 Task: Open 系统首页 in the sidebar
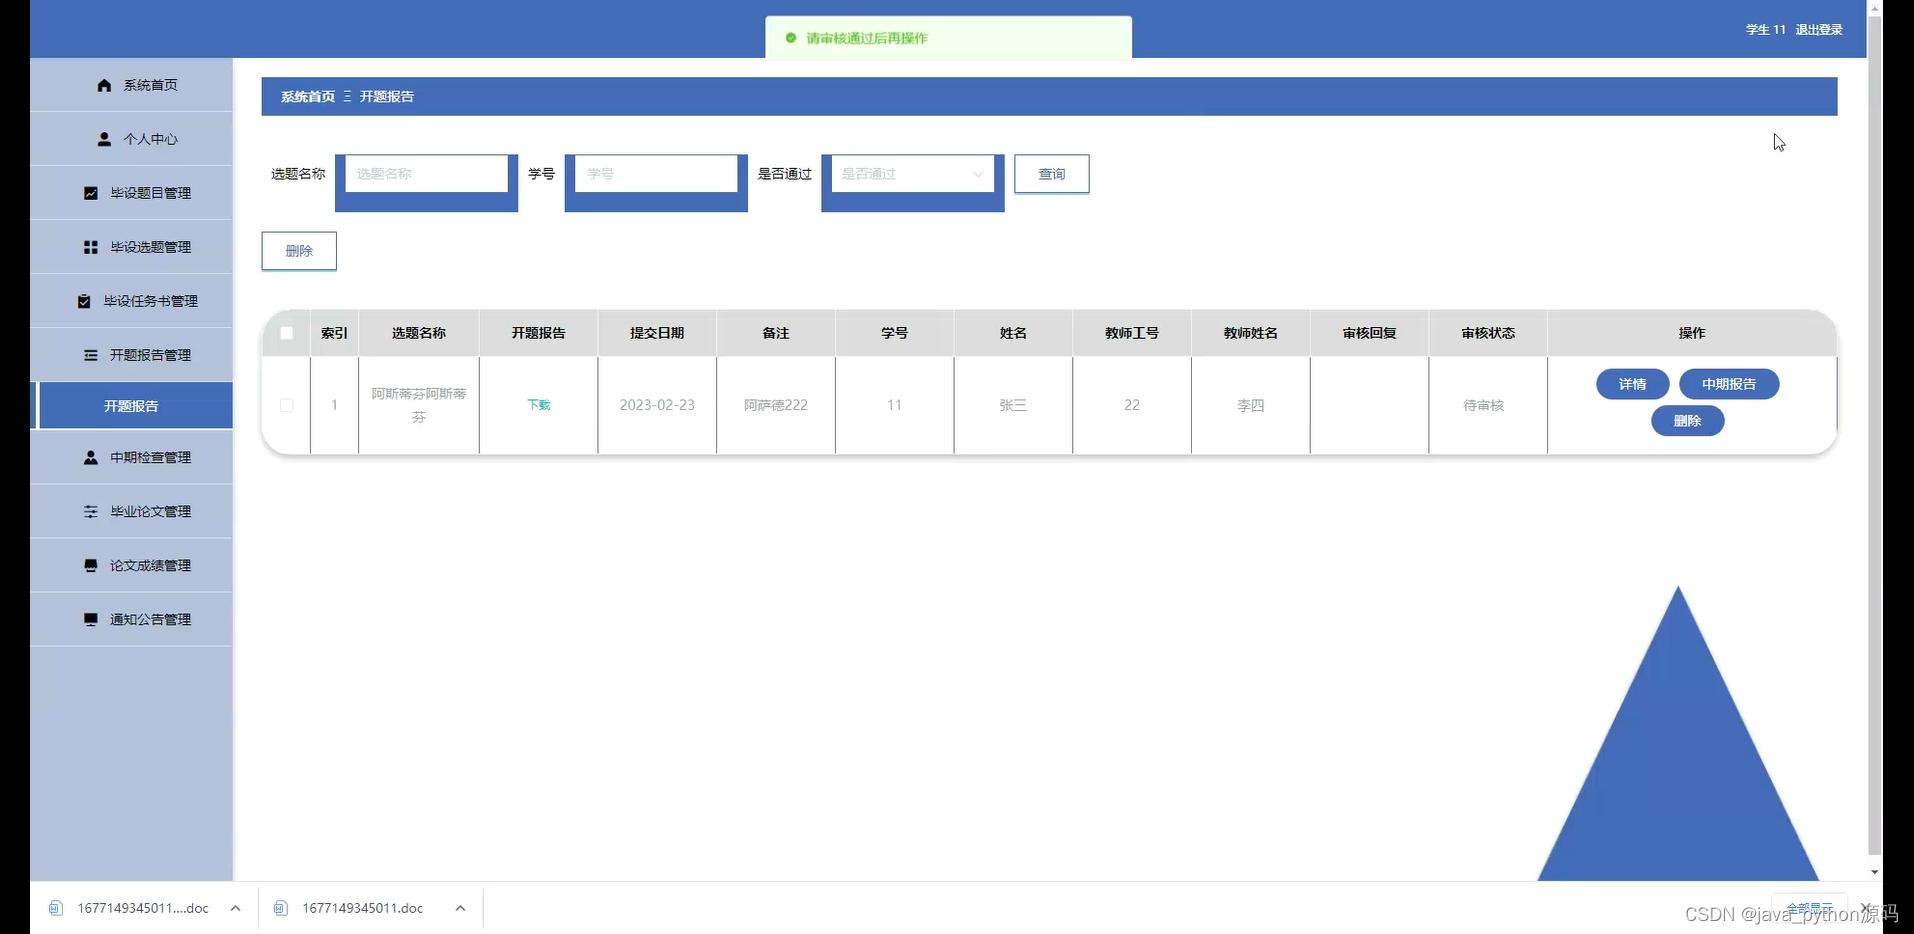[131, 85]
